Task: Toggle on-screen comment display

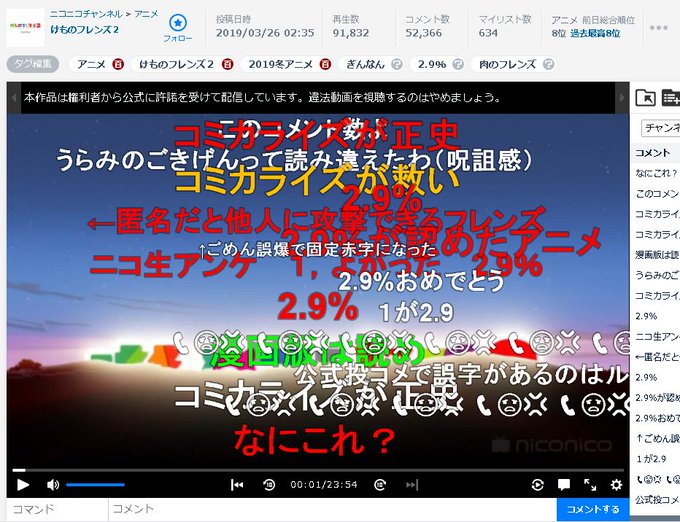Action: coord(564,485)
